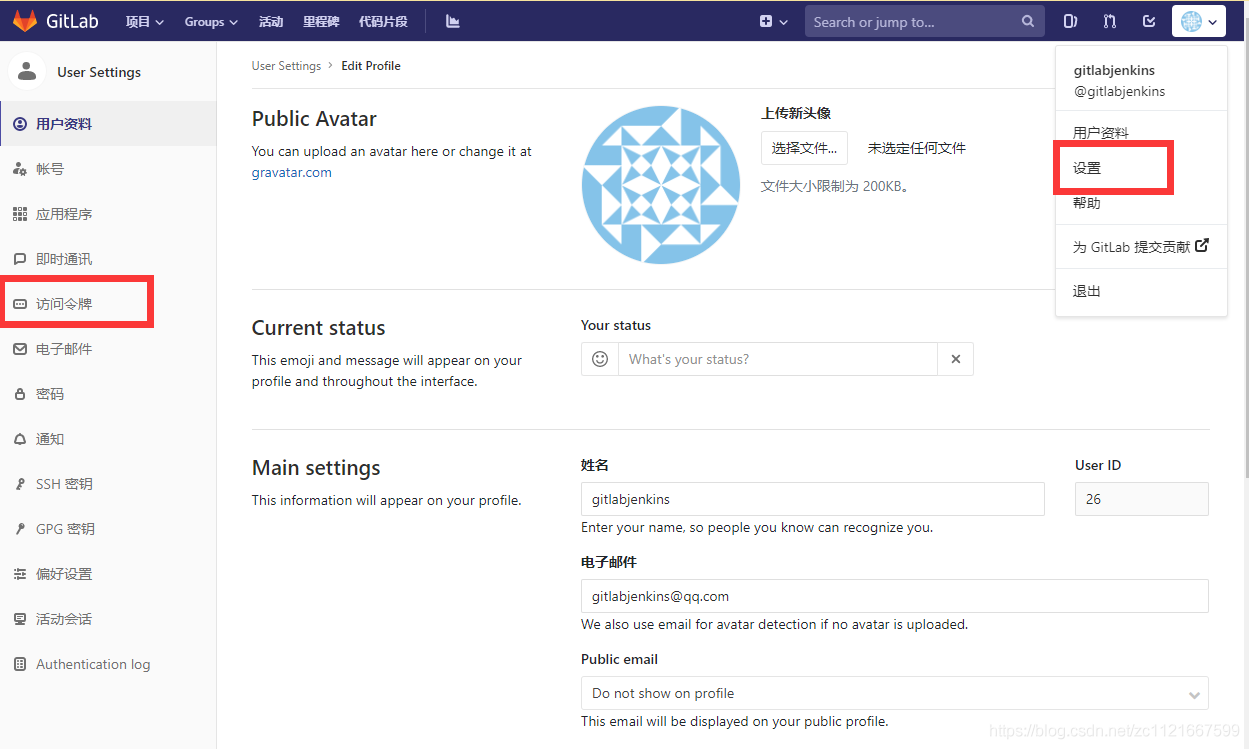Click User Settings sidebar header
This screenshot has width=1249, height=749.
pyautogui.click(x=99, y=72)
